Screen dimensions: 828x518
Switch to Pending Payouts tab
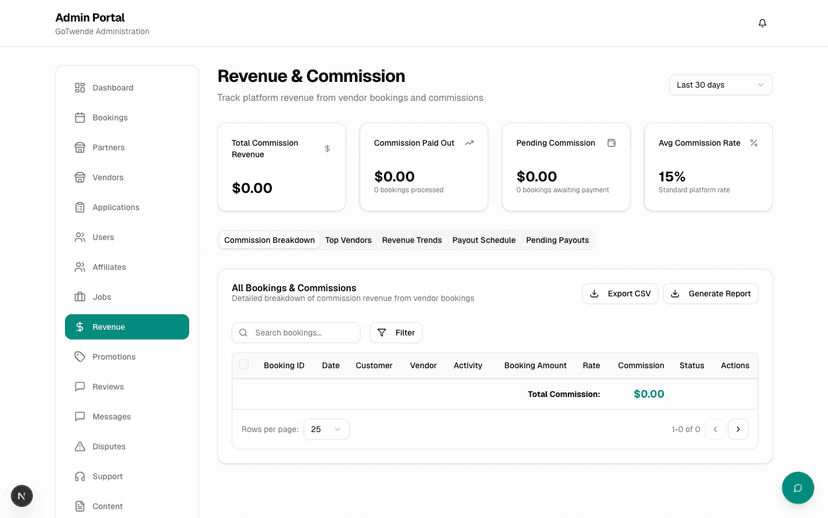(x=557, y=240)
